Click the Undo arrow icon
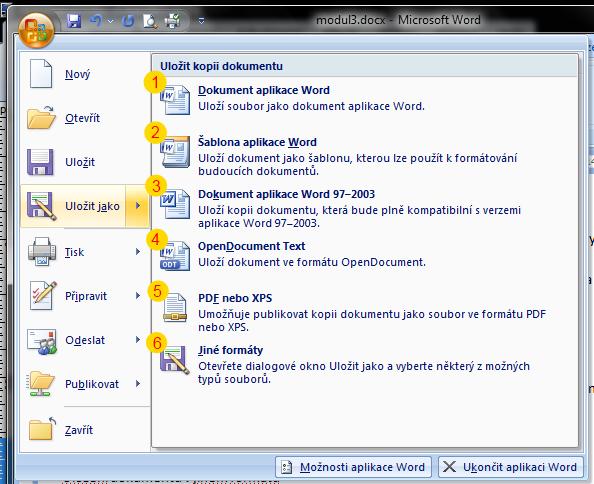Image resolution: width=594 pixels, height=484 pixels. click(x=96, y=20)
